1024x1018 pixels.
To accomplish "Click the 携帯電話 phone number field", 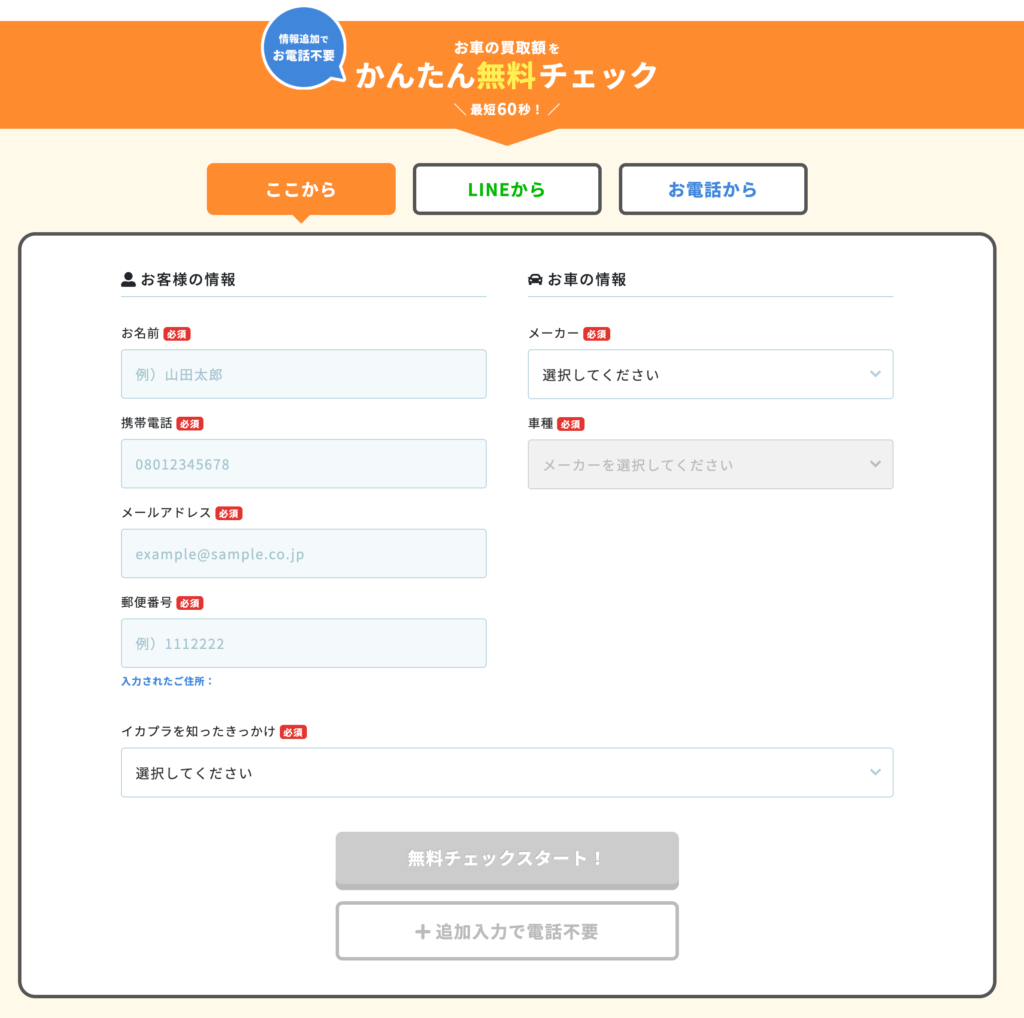I will click(304, 464).
